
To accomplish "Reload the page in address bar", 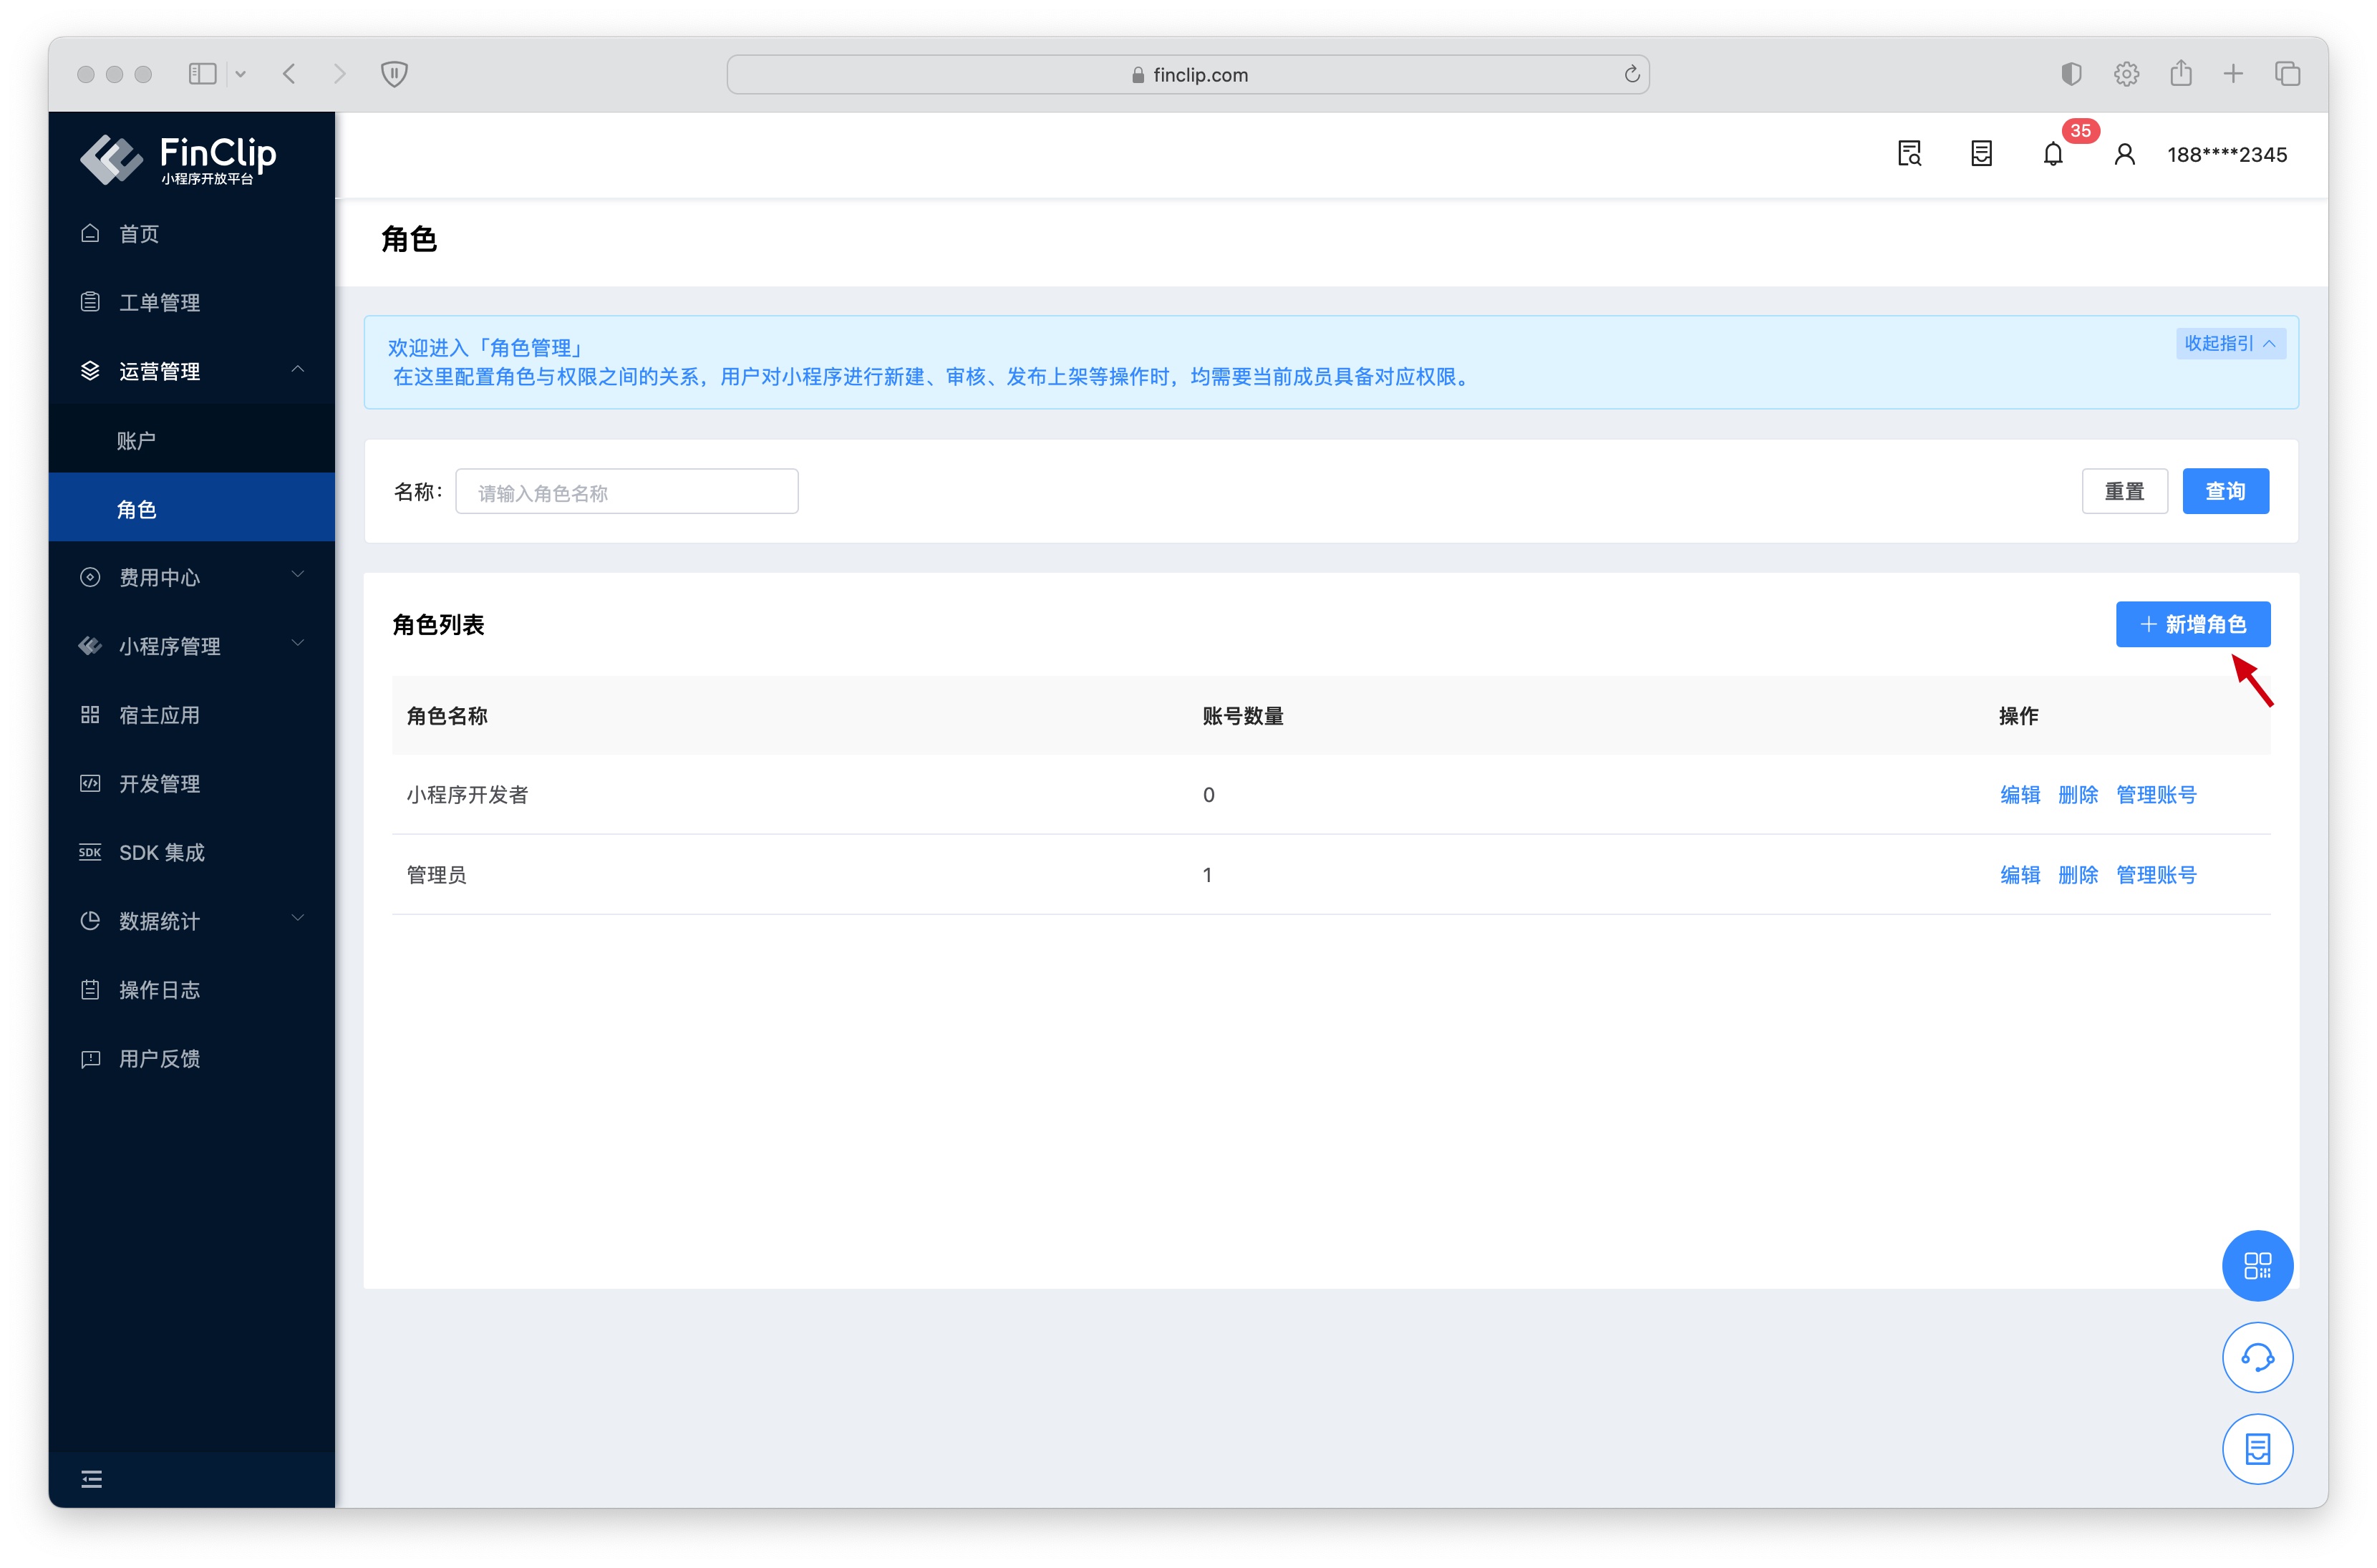I will pyautogui.click(x=1631, y=74).
